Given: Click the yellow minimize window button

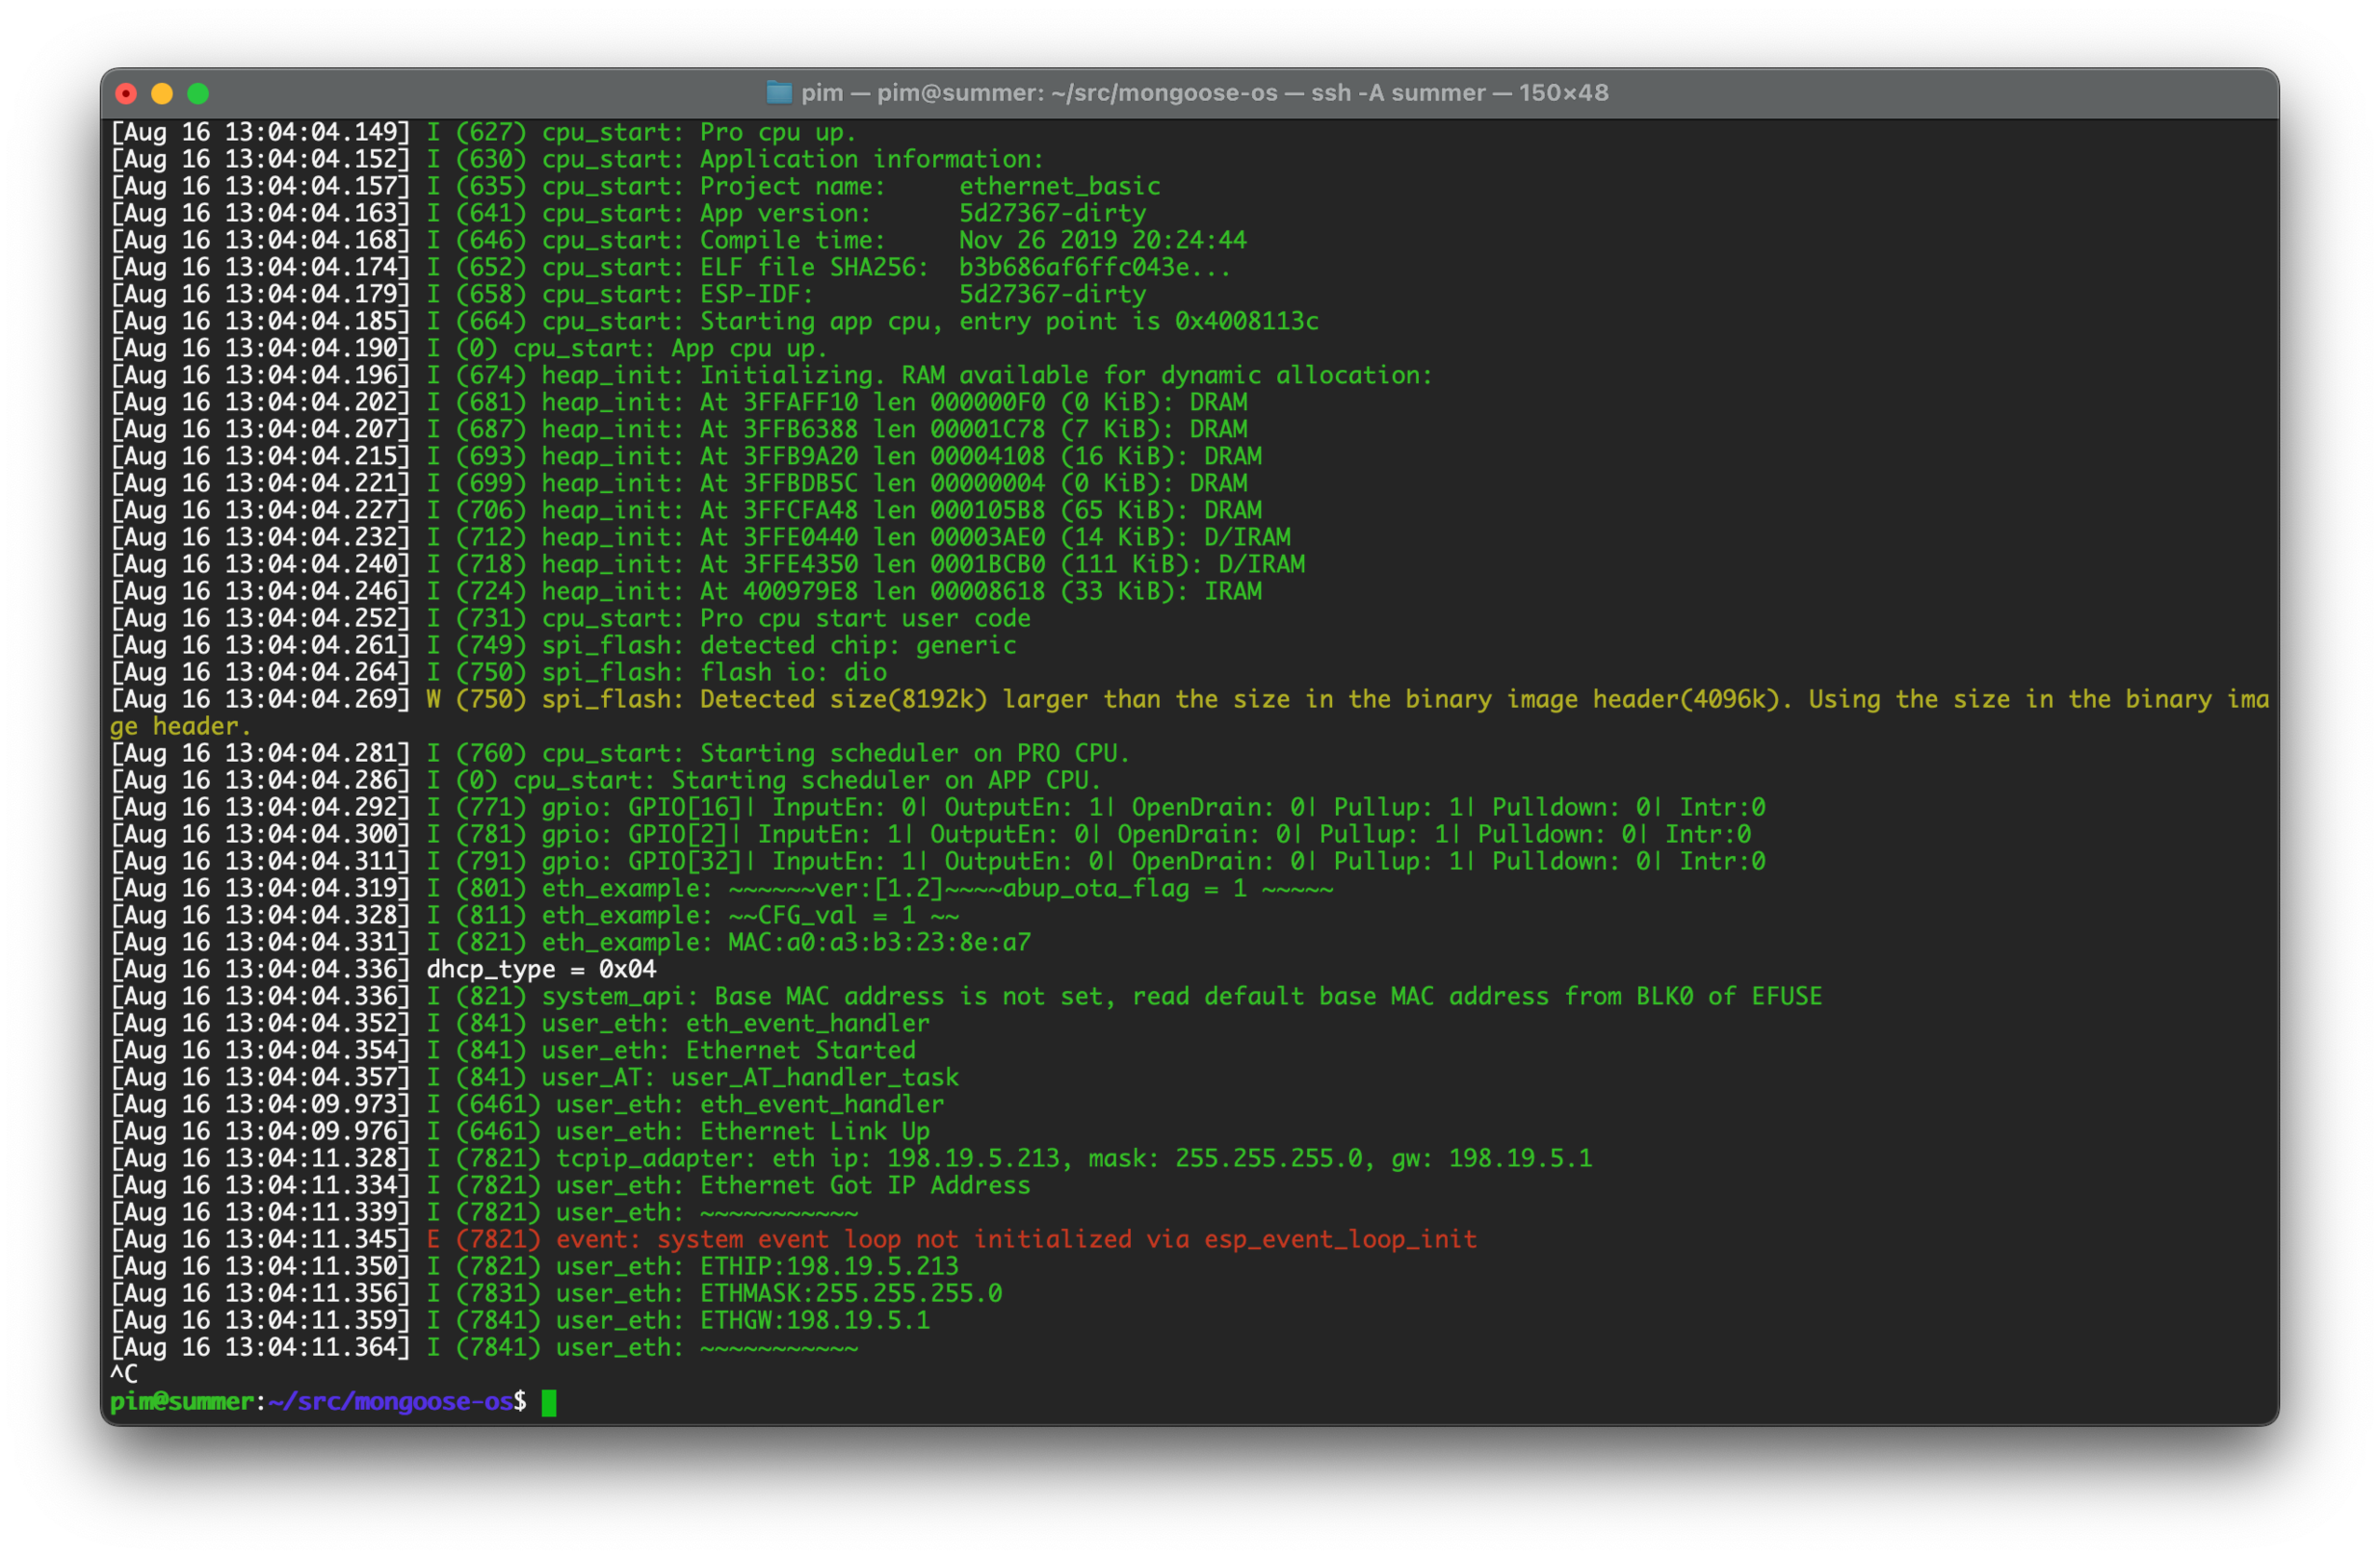Looking at the screenshot, I should [162, 94].
